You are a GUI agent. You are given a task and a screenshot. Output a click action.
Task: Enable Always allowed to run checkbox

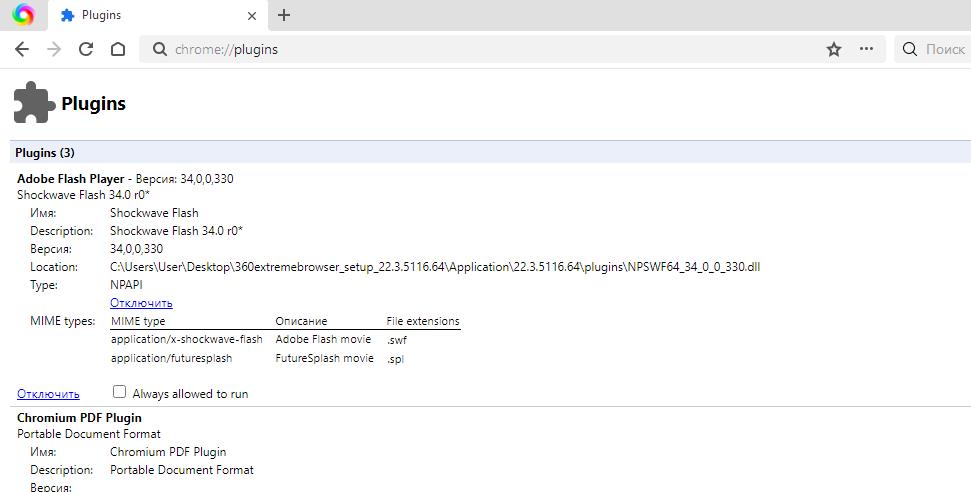[120, 392]
